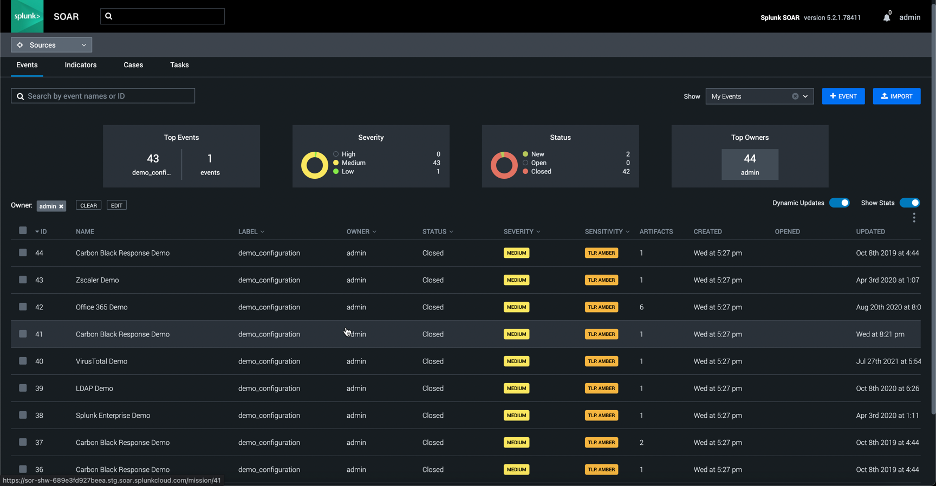Sort the table by the ID column arrow
Screen dimensions: 936x486
click(38, 232)
